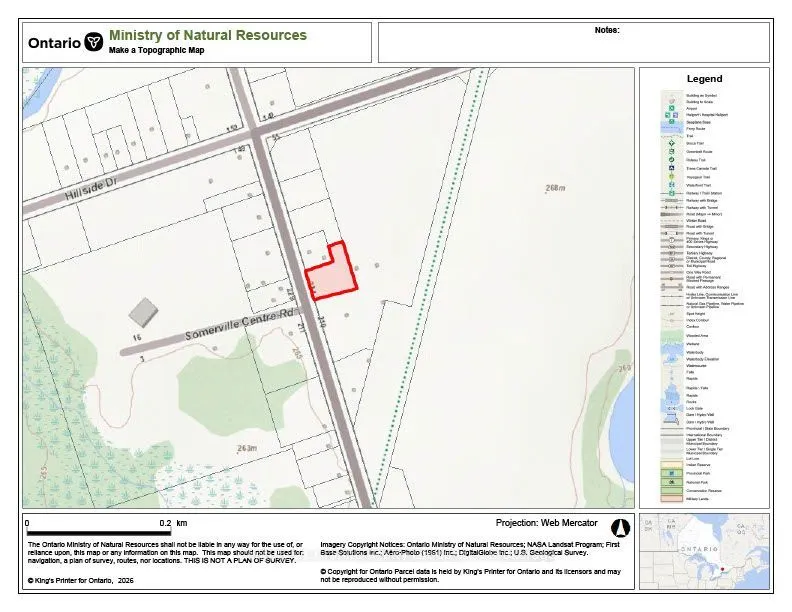Click the Lock Gate legend symbol
792x612 pixels.
672,409
